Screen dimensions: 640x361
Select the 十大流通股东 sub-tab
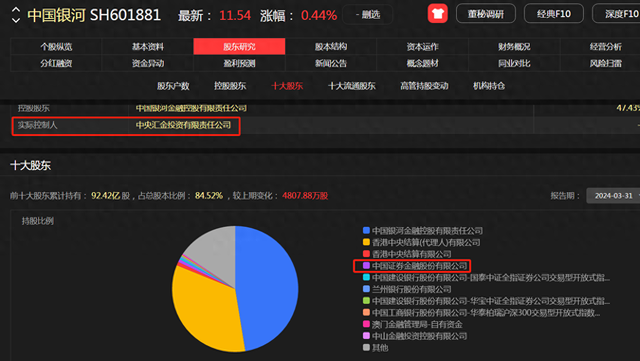pos(351,86)
